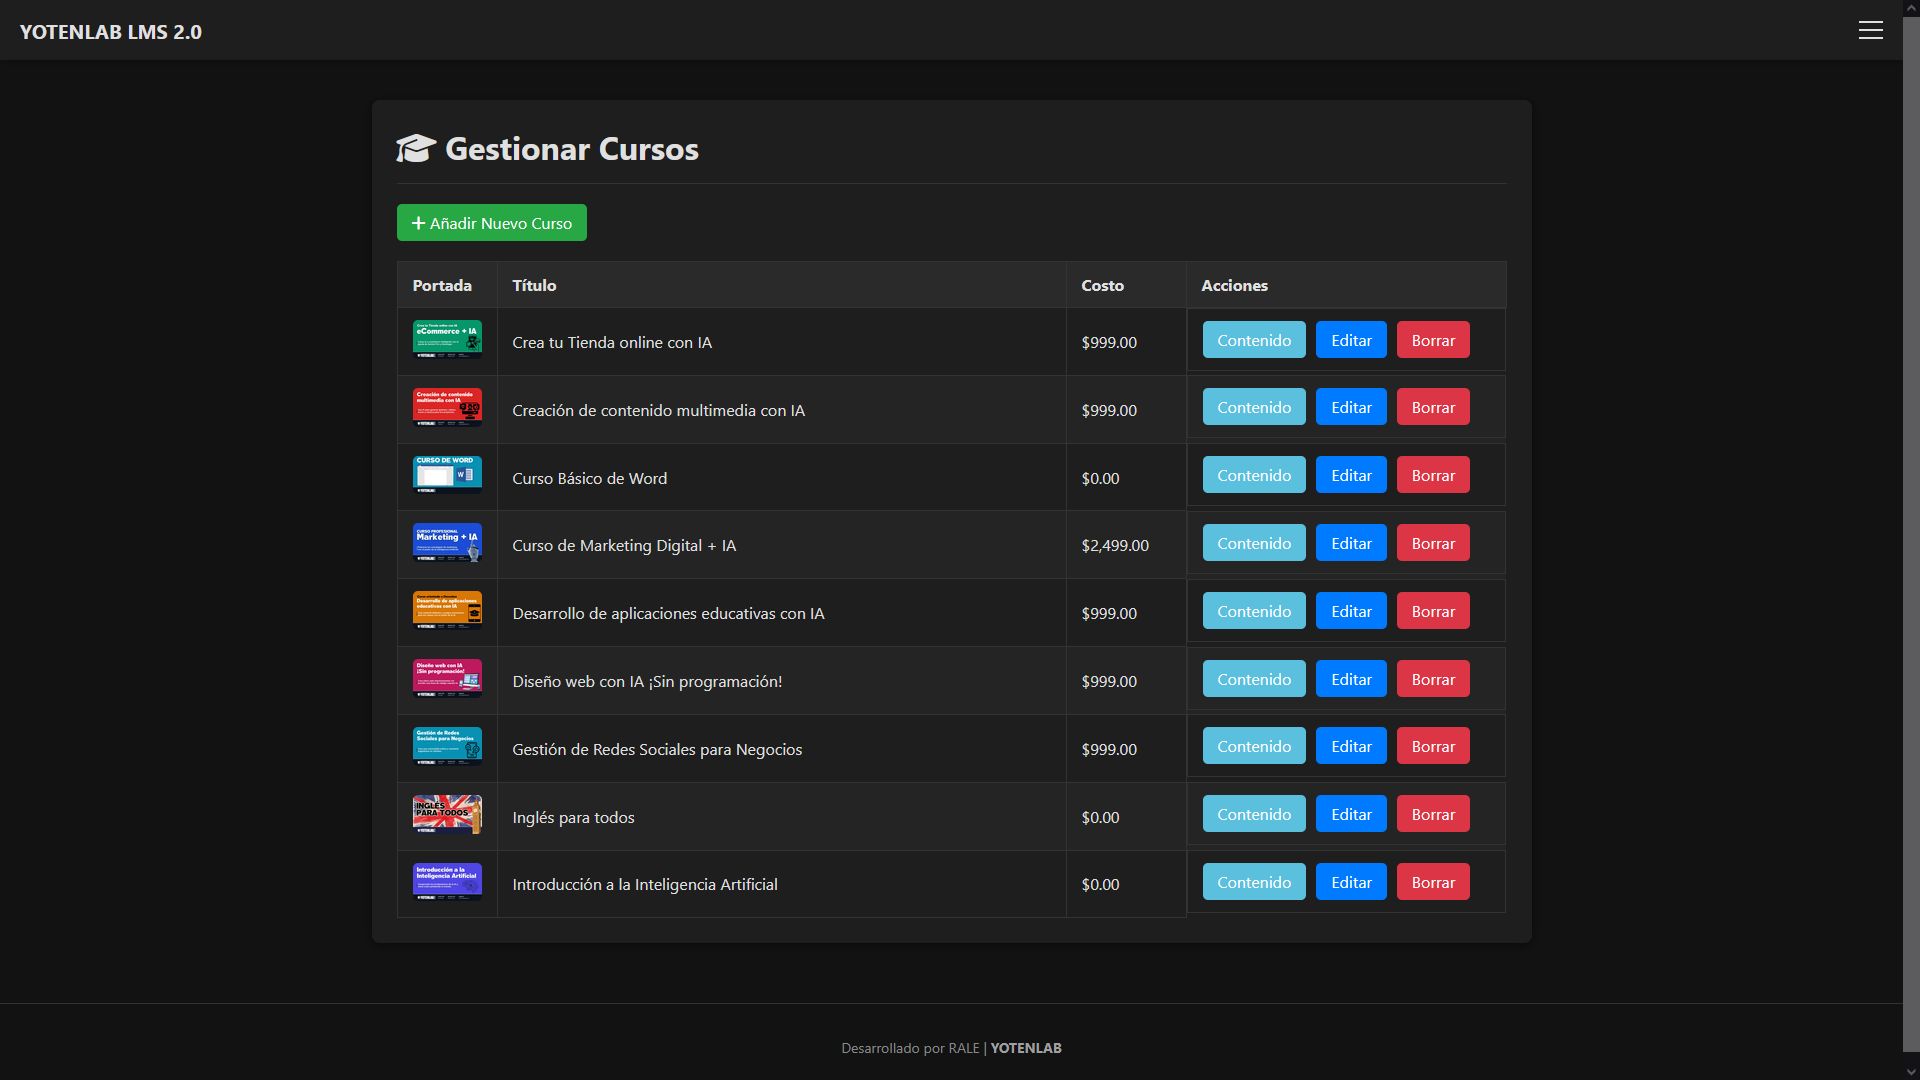The height and width of the screenshot is (1080, 1920).
Task: Open the hamburger menu icon
Action: 1870,30
